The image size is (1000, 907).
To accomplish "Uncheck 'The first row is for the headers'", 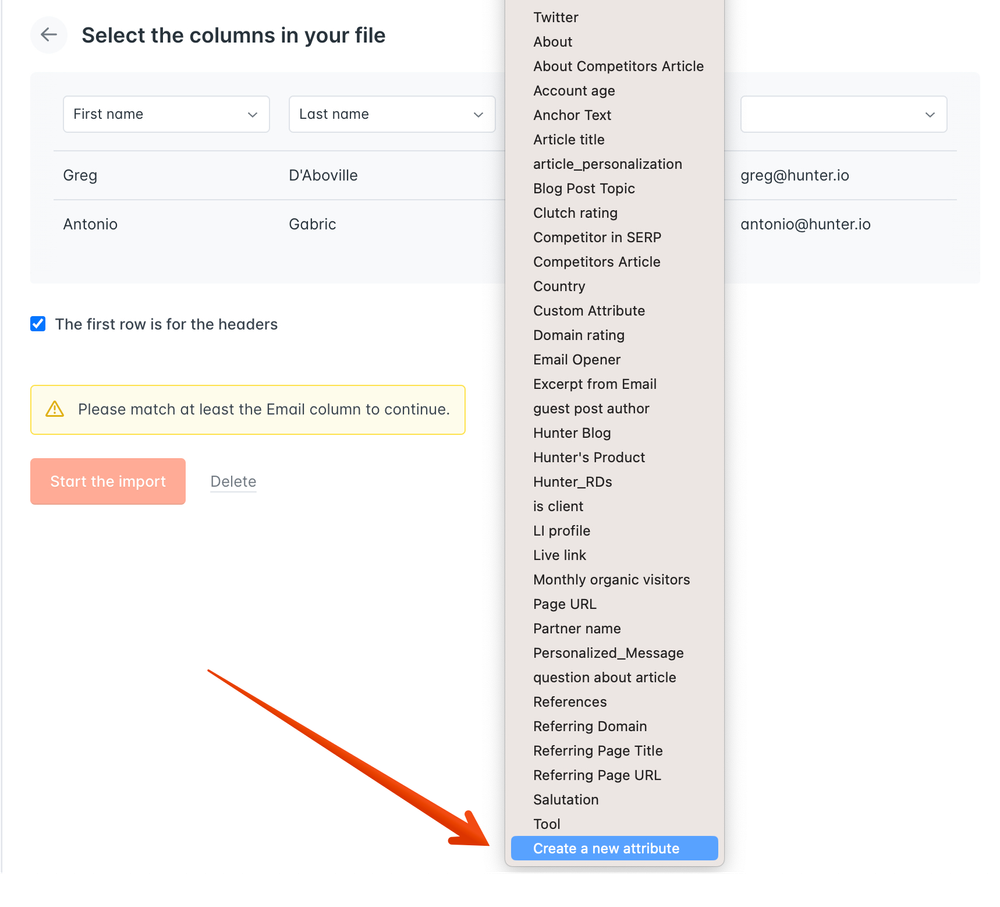I will pos(37,324).
